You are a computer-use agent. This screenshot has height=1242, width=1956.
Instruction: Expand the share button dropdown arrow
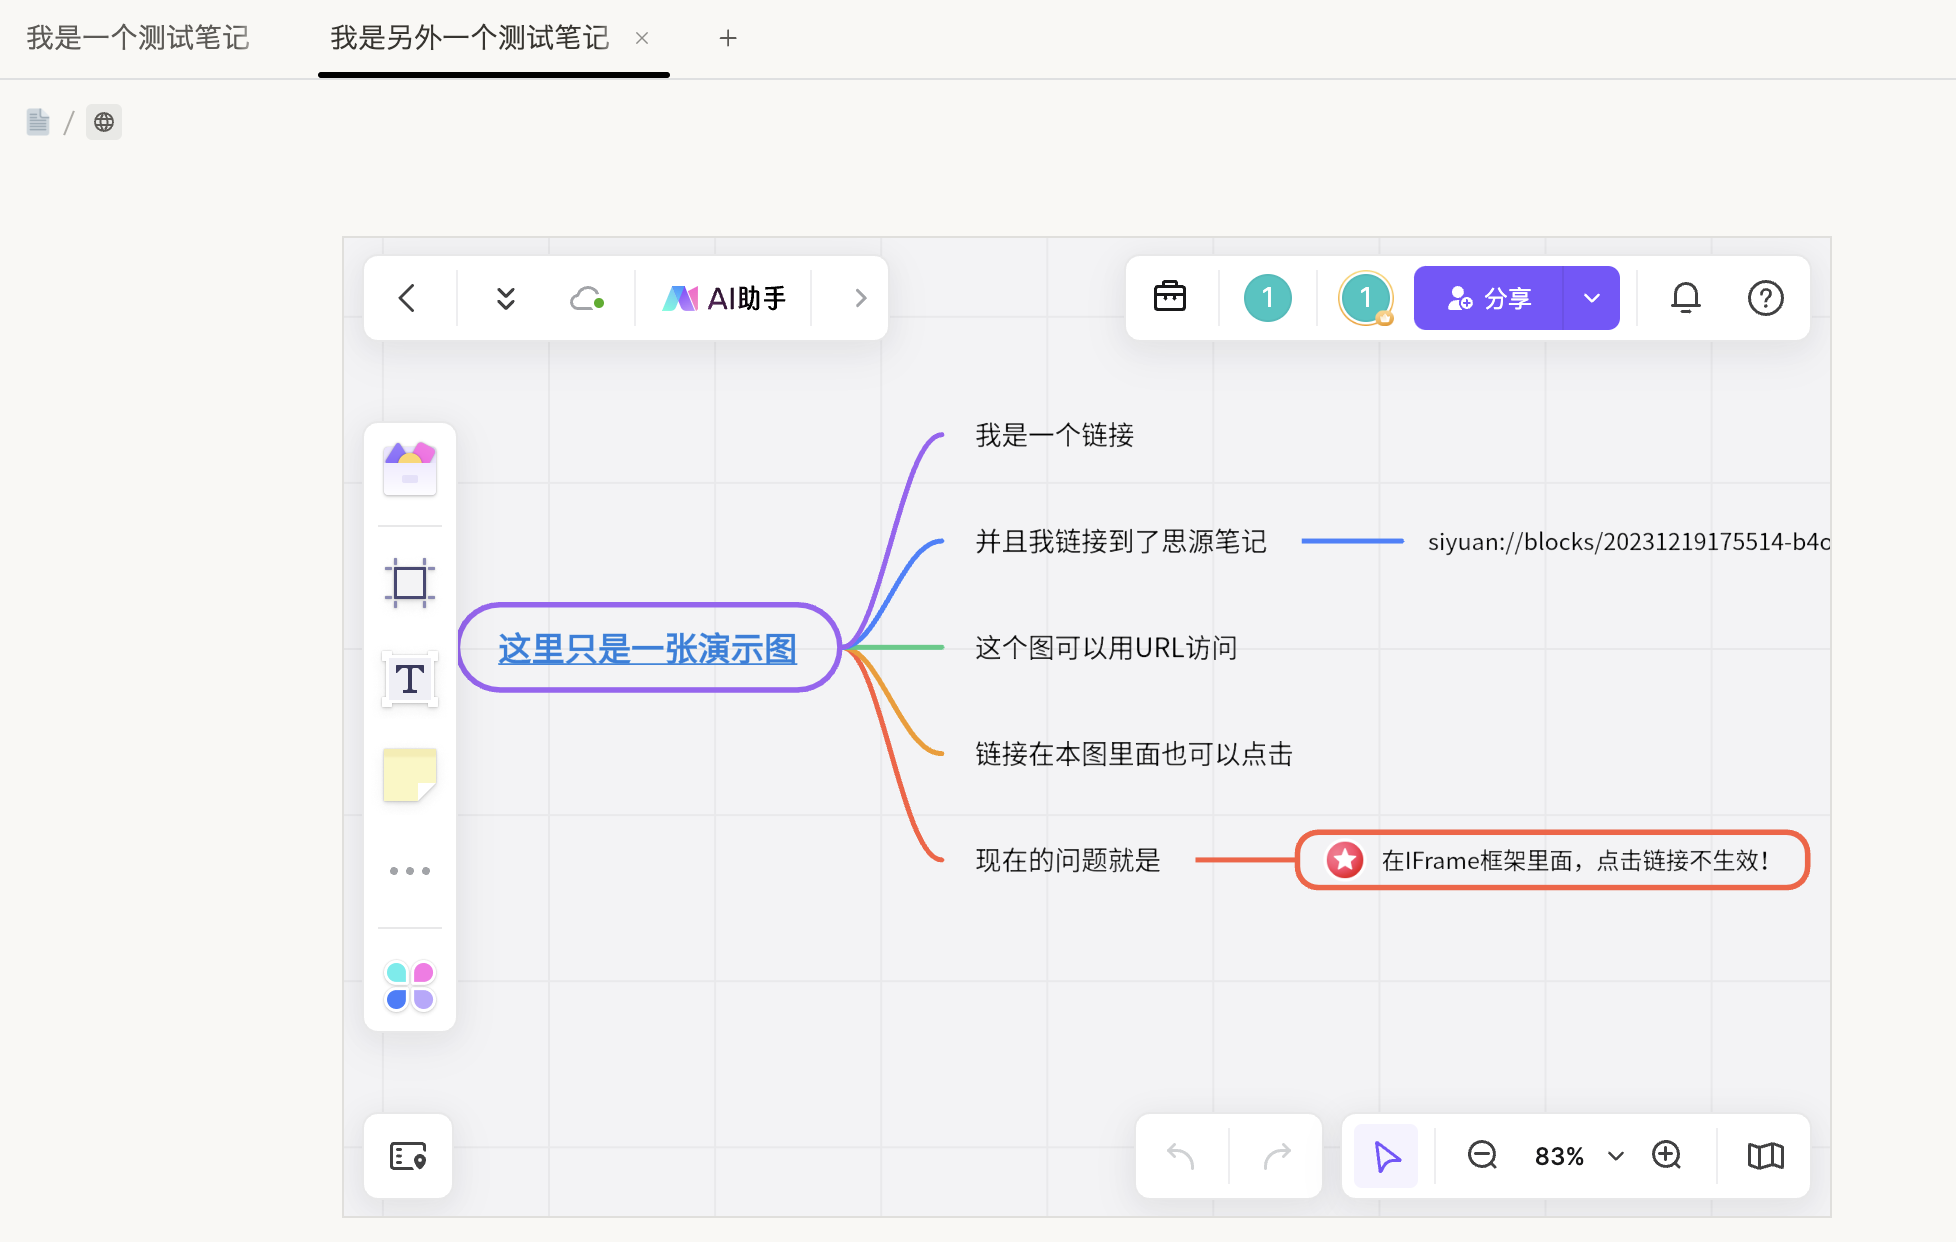point(1591,298)
